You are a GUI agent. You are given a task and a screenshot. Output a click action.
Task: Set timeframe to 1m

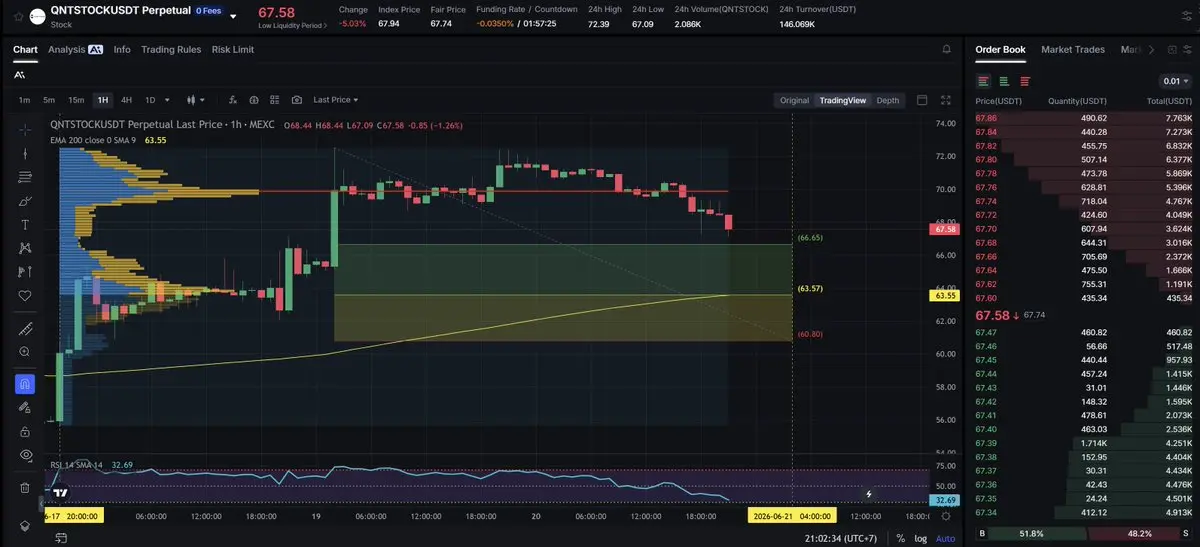click(x=24, y=100)
